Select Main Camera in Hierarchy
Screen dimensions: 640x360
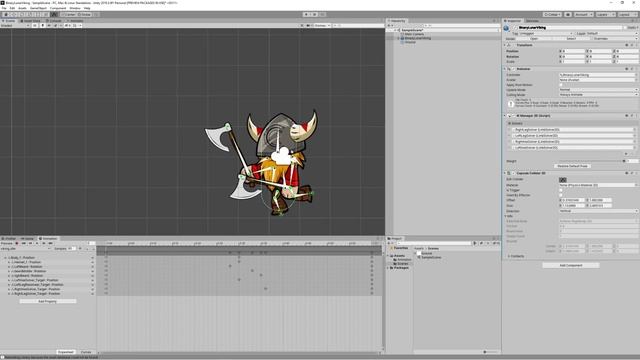pos(414,34)
